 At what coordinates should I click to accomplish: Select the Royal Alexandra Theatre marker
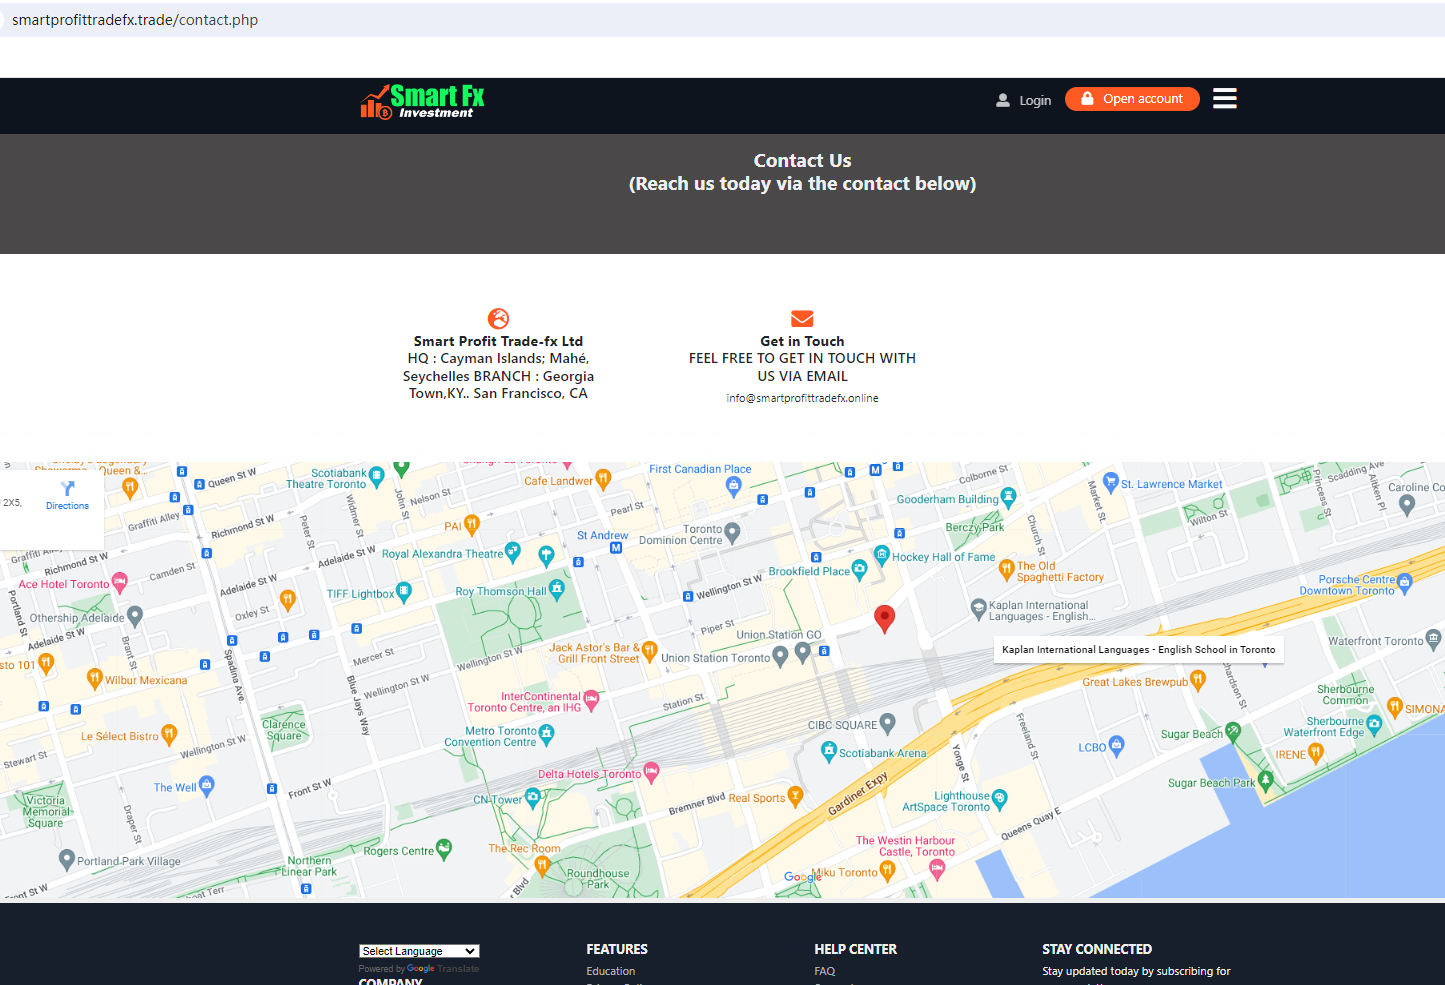click(x=513, y=550)
